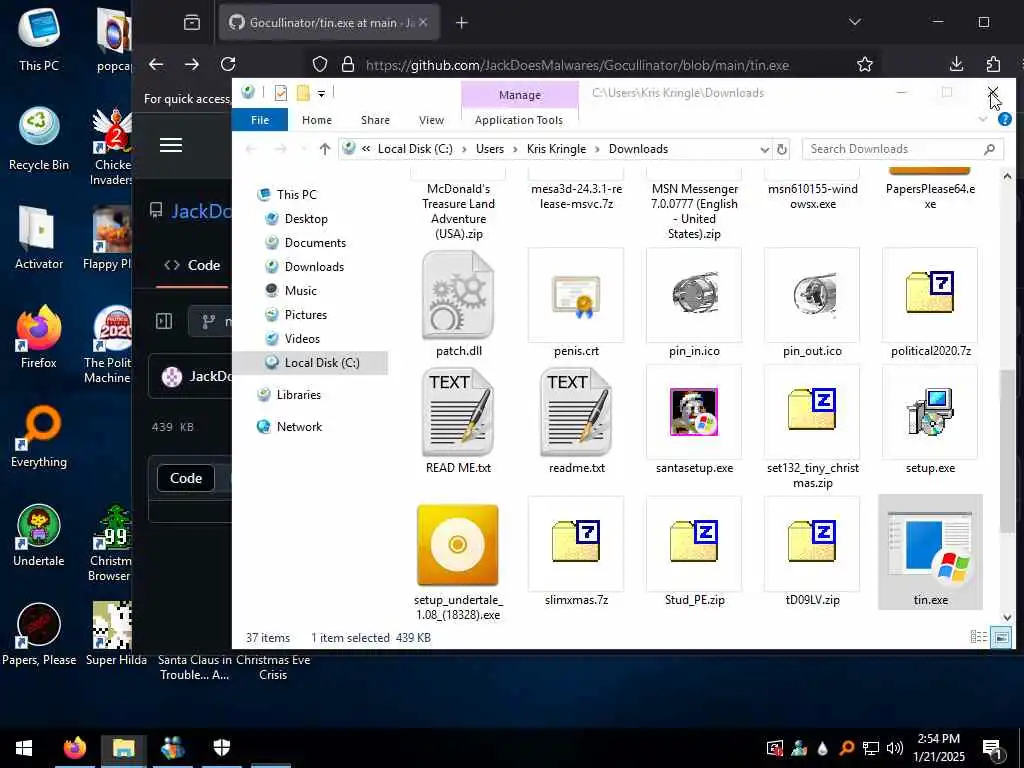Expand the hidden breadcrumb path chevrons

tap(366, 149)
